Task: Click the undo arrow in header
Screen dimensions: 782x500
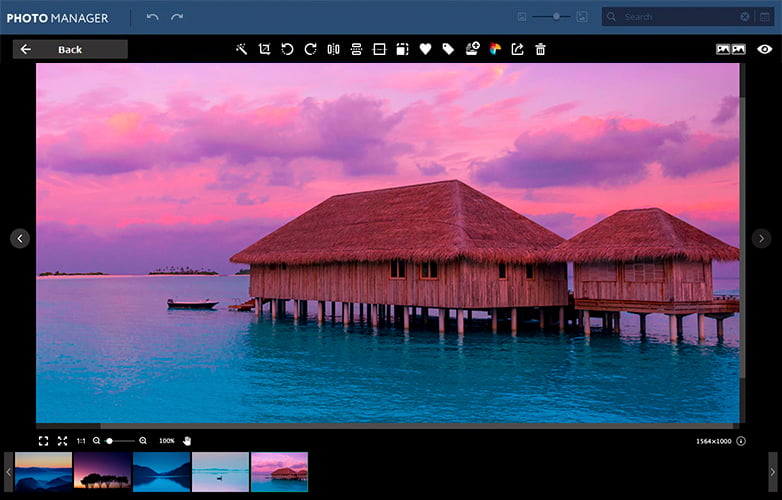Action: pyautogui.click(x=153, y=17)
